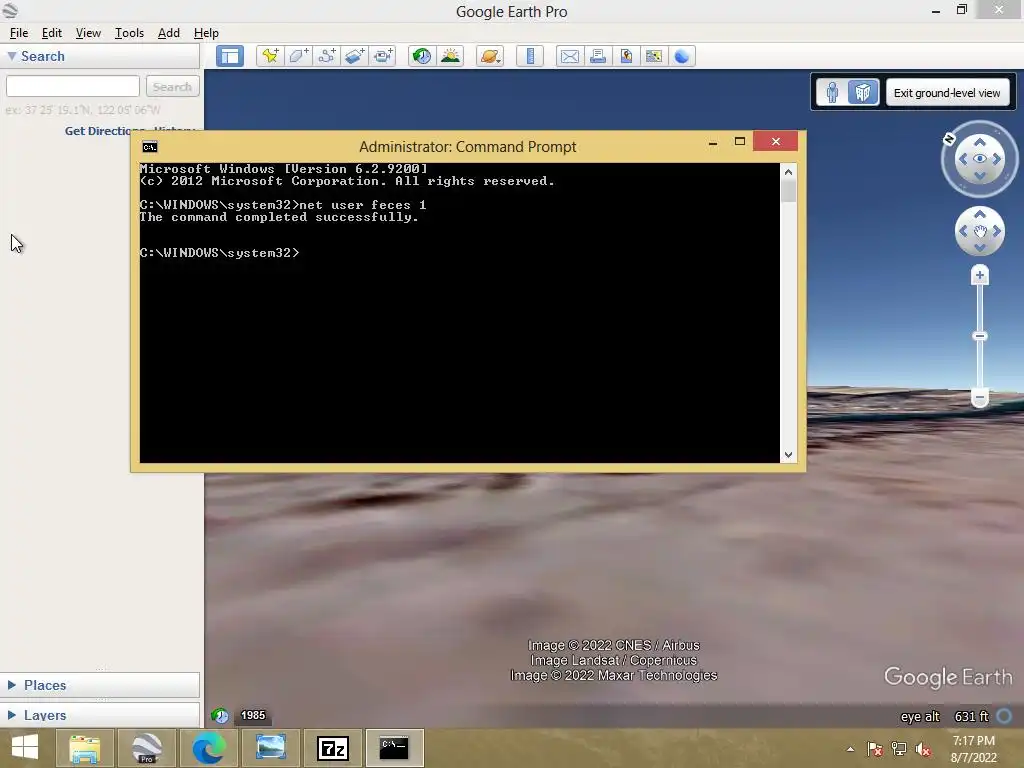Open File Explorer from the taskbar
Screen dimensions: 1024x768
[84, 748]
